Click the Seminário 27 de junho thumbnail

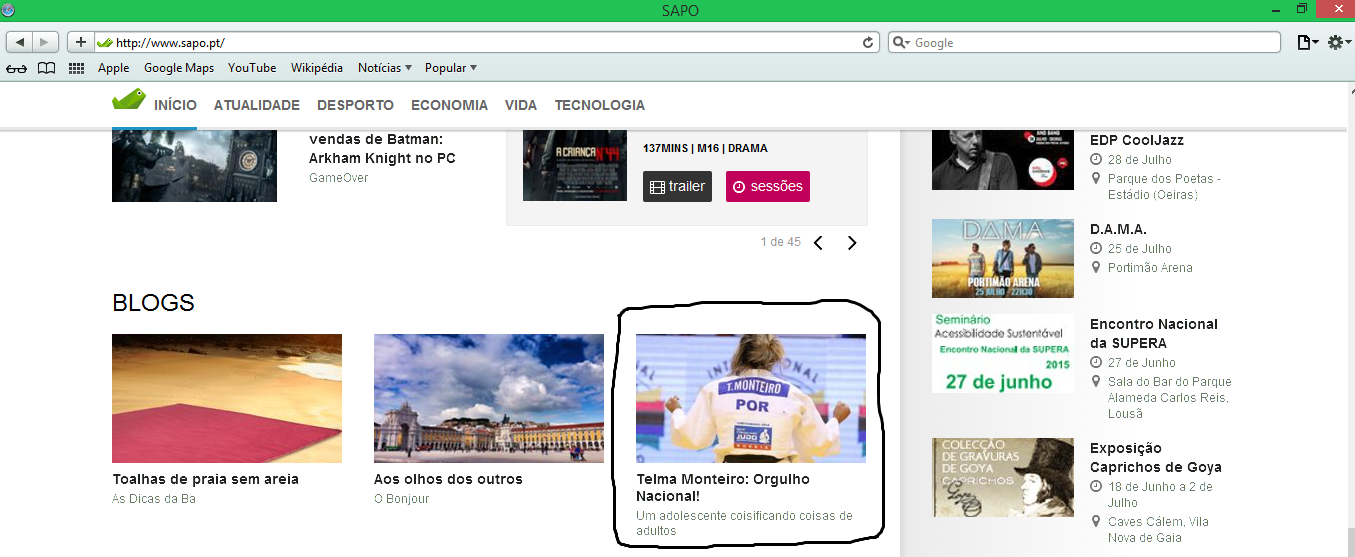[x=1003, y=353]
